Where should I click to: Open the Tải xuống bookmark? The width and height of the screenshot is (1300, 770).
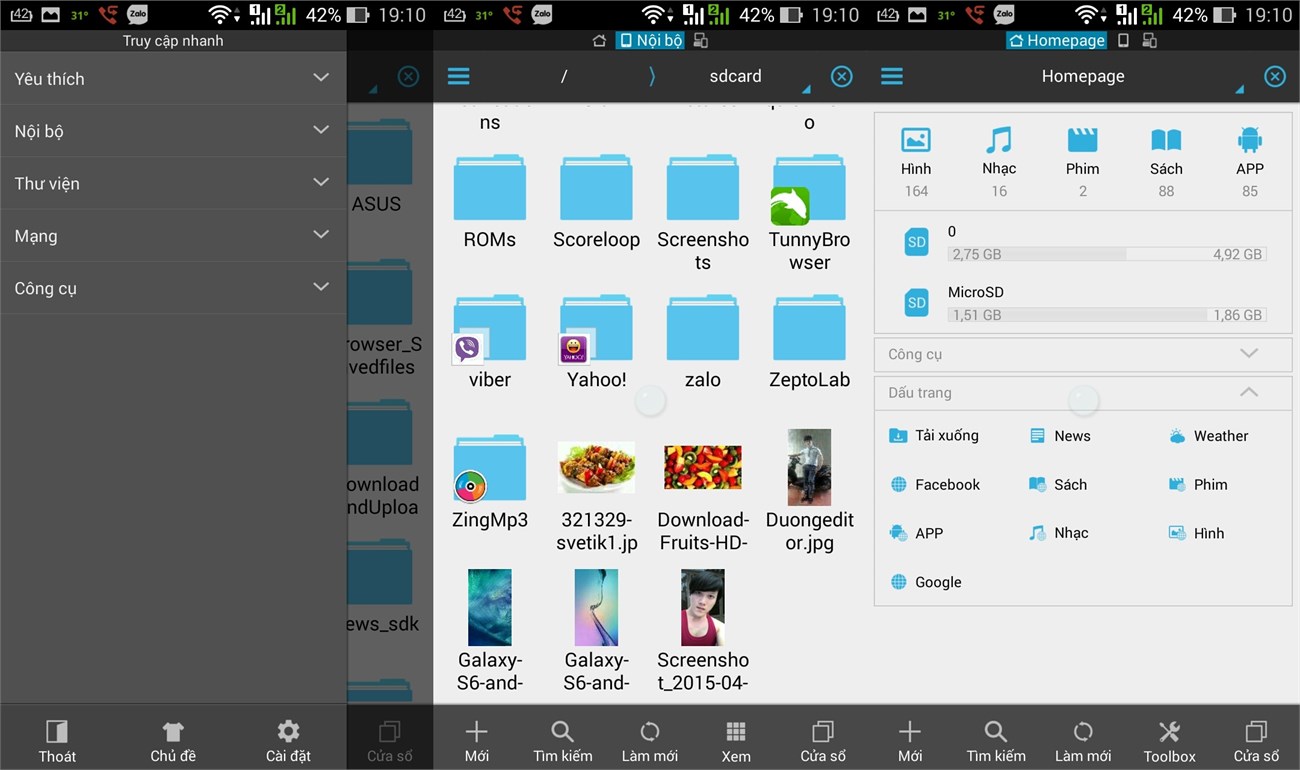pos(934,435)
